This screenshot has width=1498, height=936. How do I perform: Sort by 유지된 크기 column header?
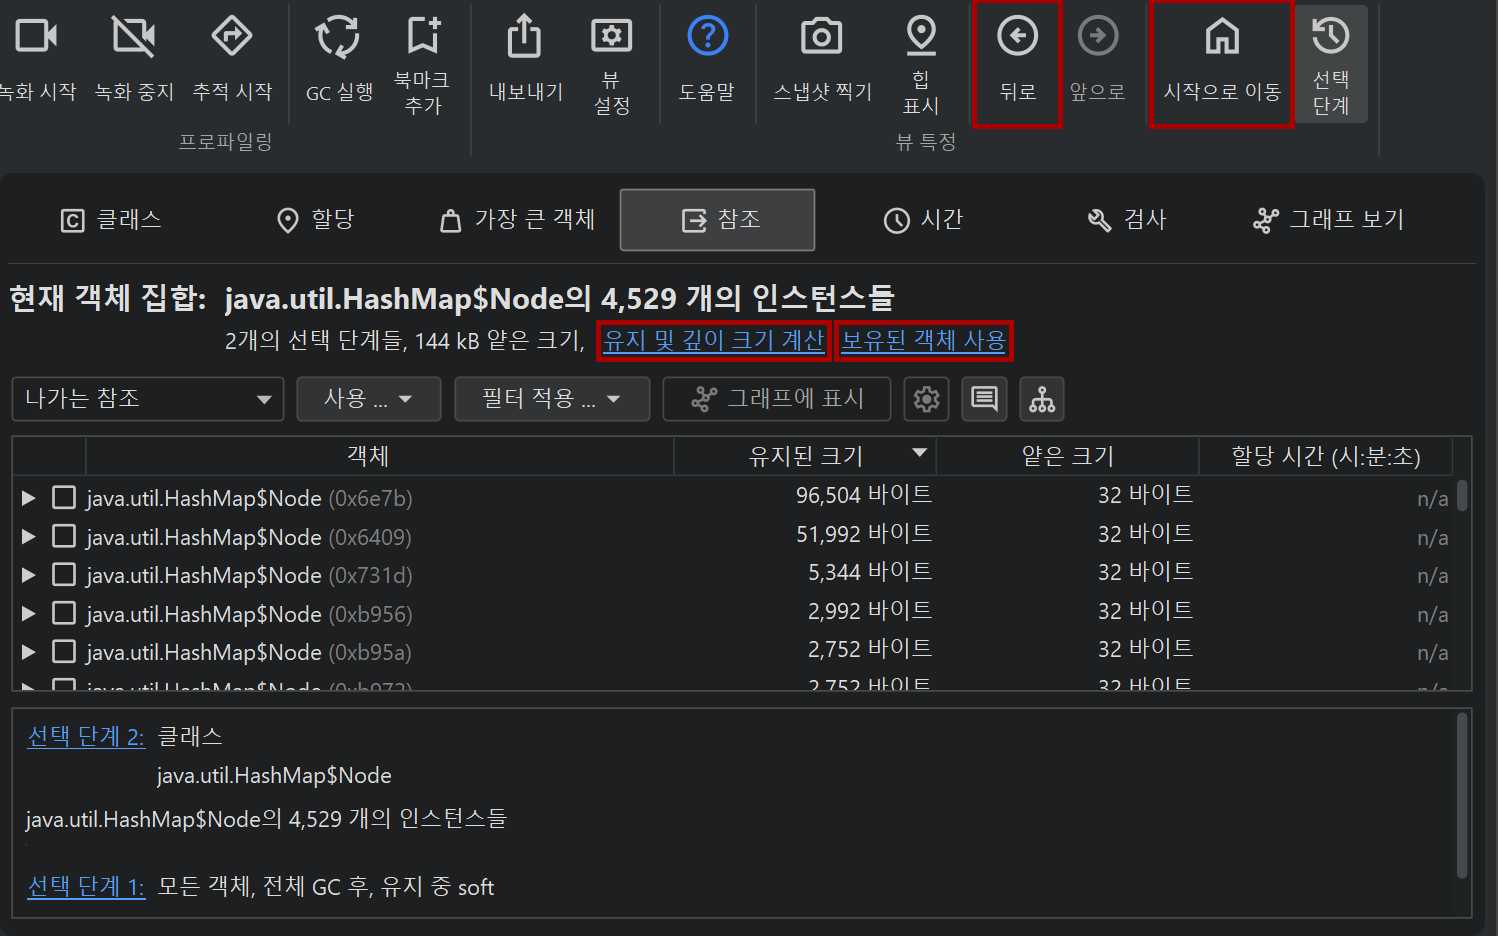click(805, 456)
